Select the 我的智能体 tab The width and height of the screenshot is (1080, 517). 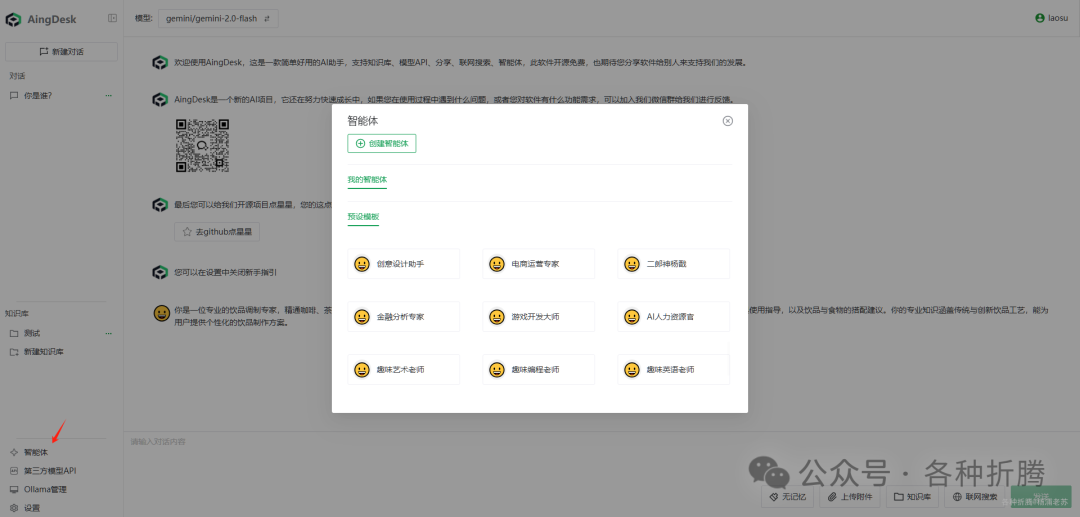(x=367, y=180)
